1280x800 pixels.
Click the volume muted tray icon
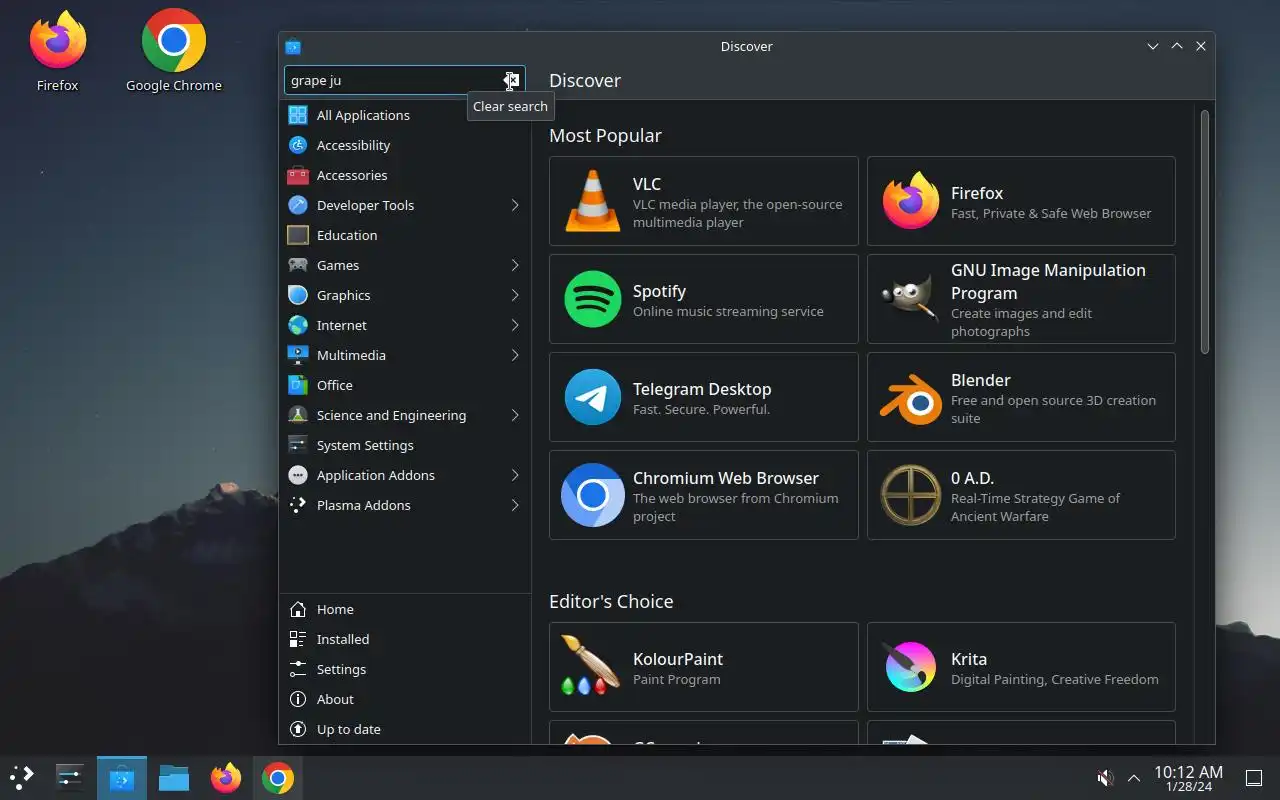1105,778
